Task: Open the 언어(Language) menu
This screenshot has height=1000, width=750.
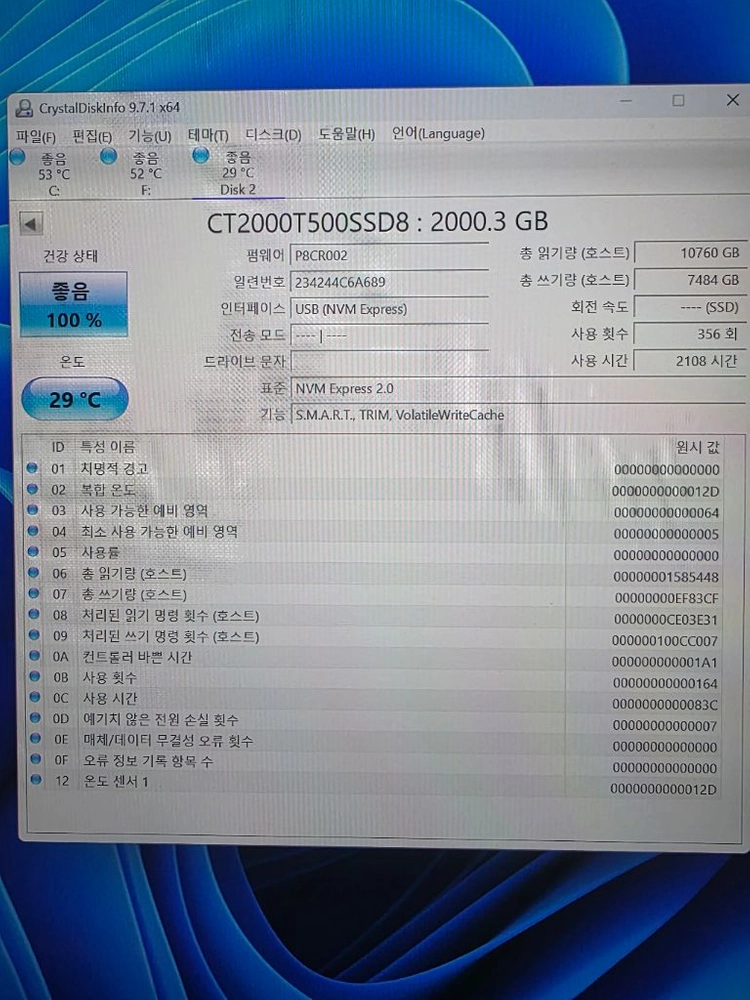Action: click(438, 133)
